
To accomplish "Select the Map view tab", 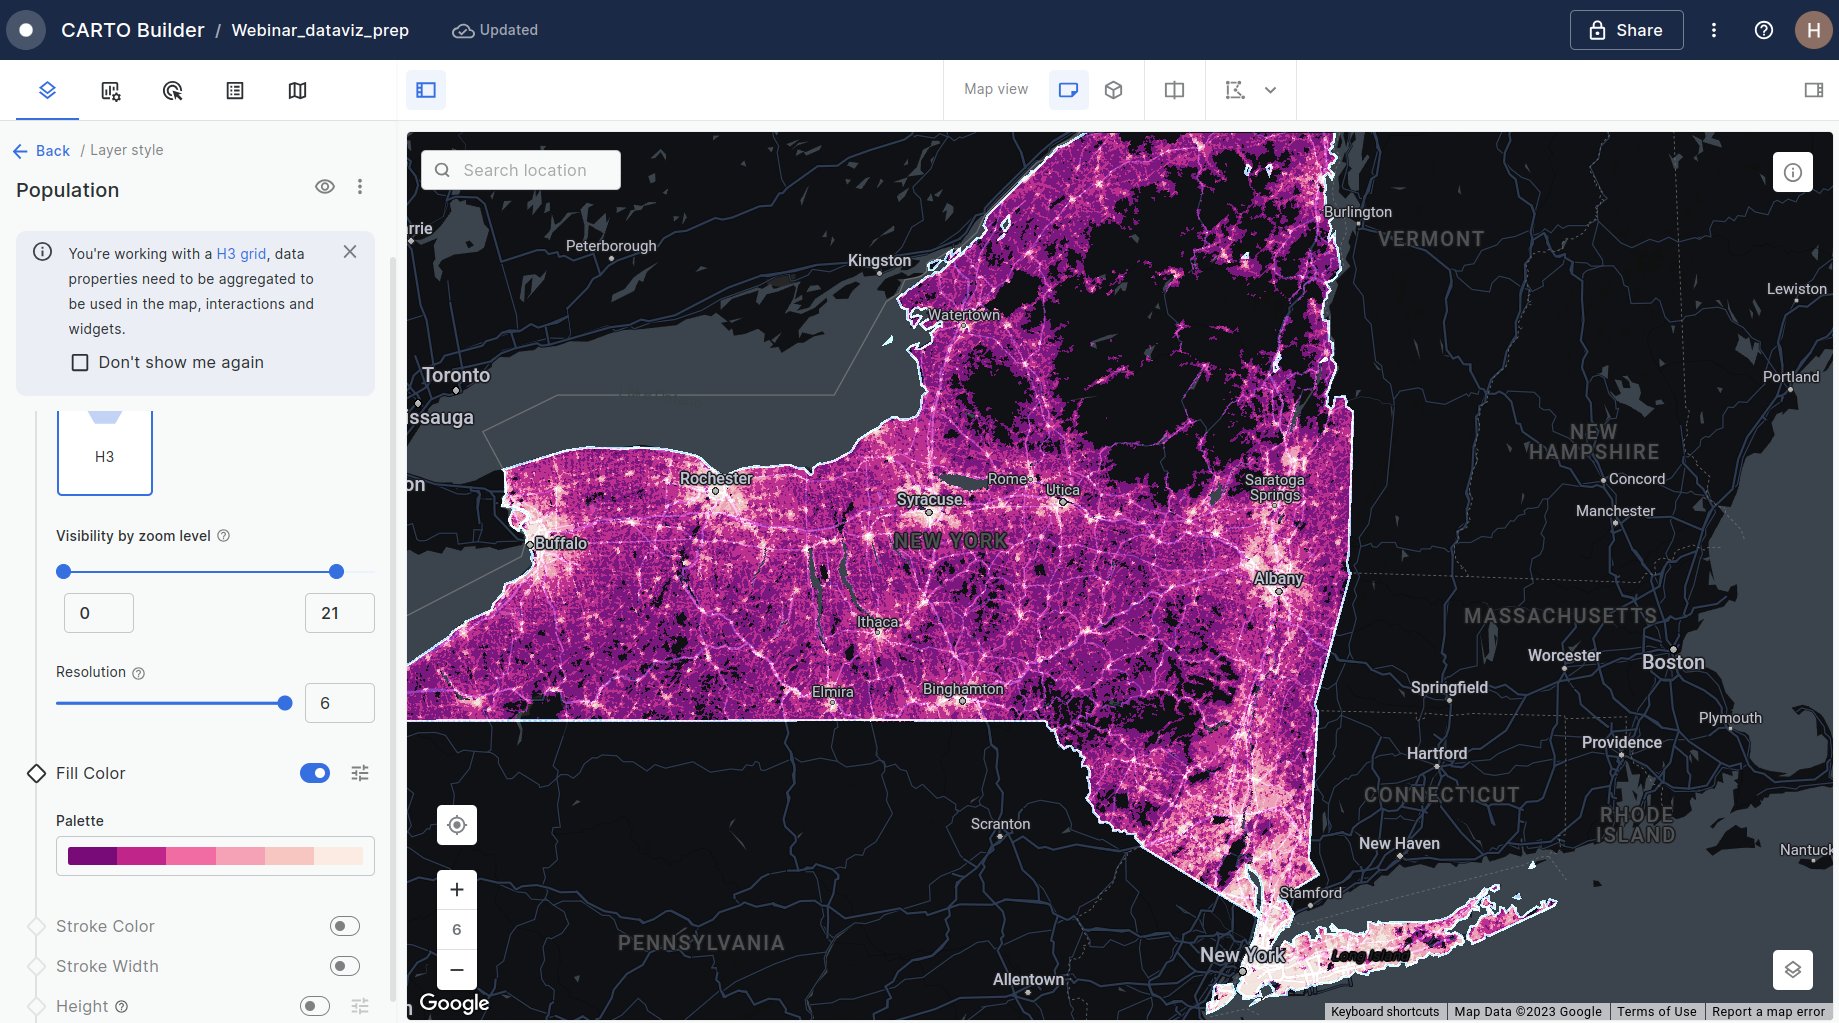I will 995,89.
